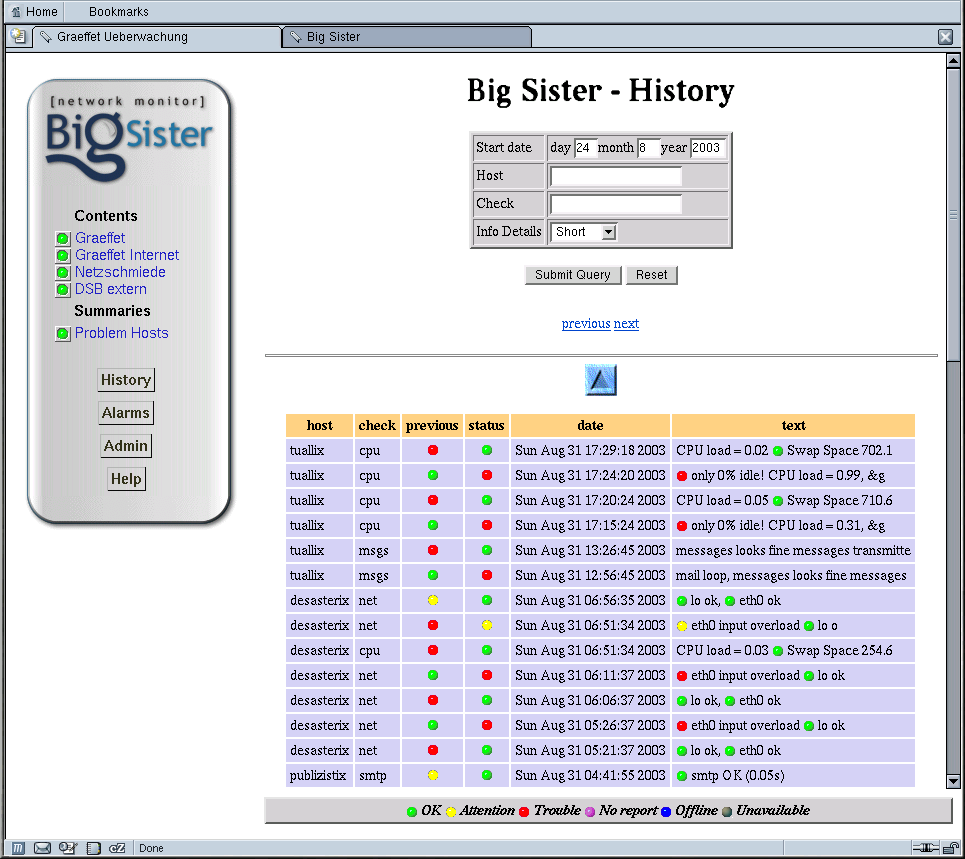Screen dimensions: 965x859
Task: Open the Bookmarks menu
Action: coord(119,12)
